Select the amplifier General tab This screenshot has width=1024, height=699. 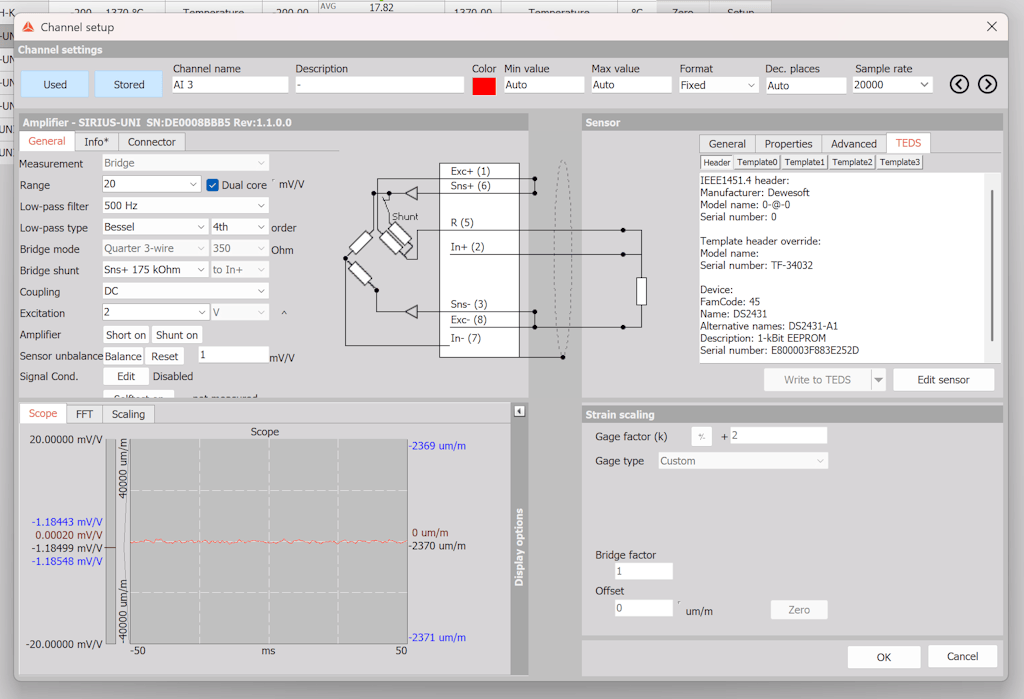coord(46,141)
